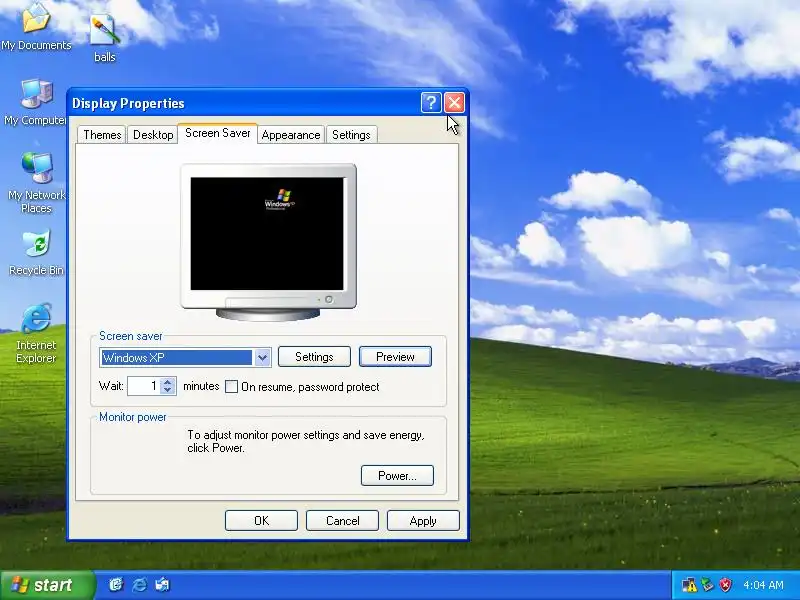Click the network warning tray icon
Image resolution: width=800 pixels, height=600 pixels.
(689, 585)
